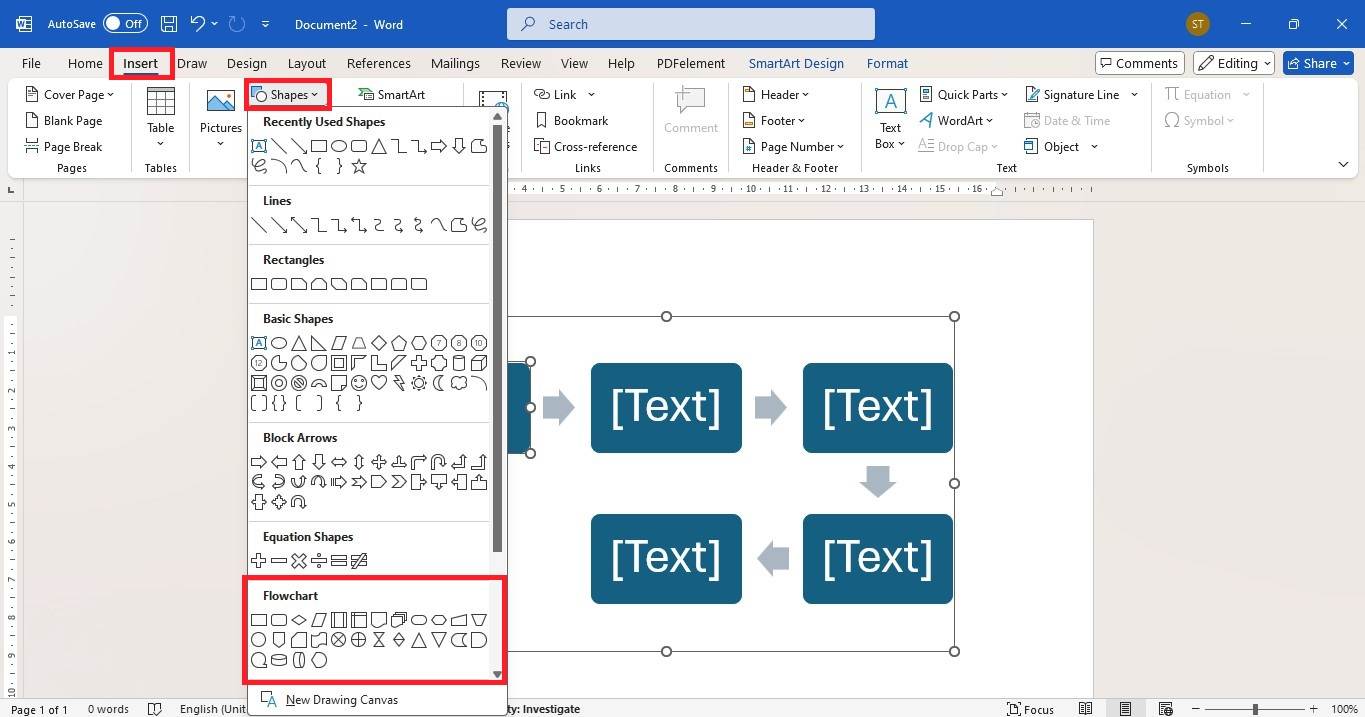Switch to the References tab
1365x717 pixels.
coord(379,63)
